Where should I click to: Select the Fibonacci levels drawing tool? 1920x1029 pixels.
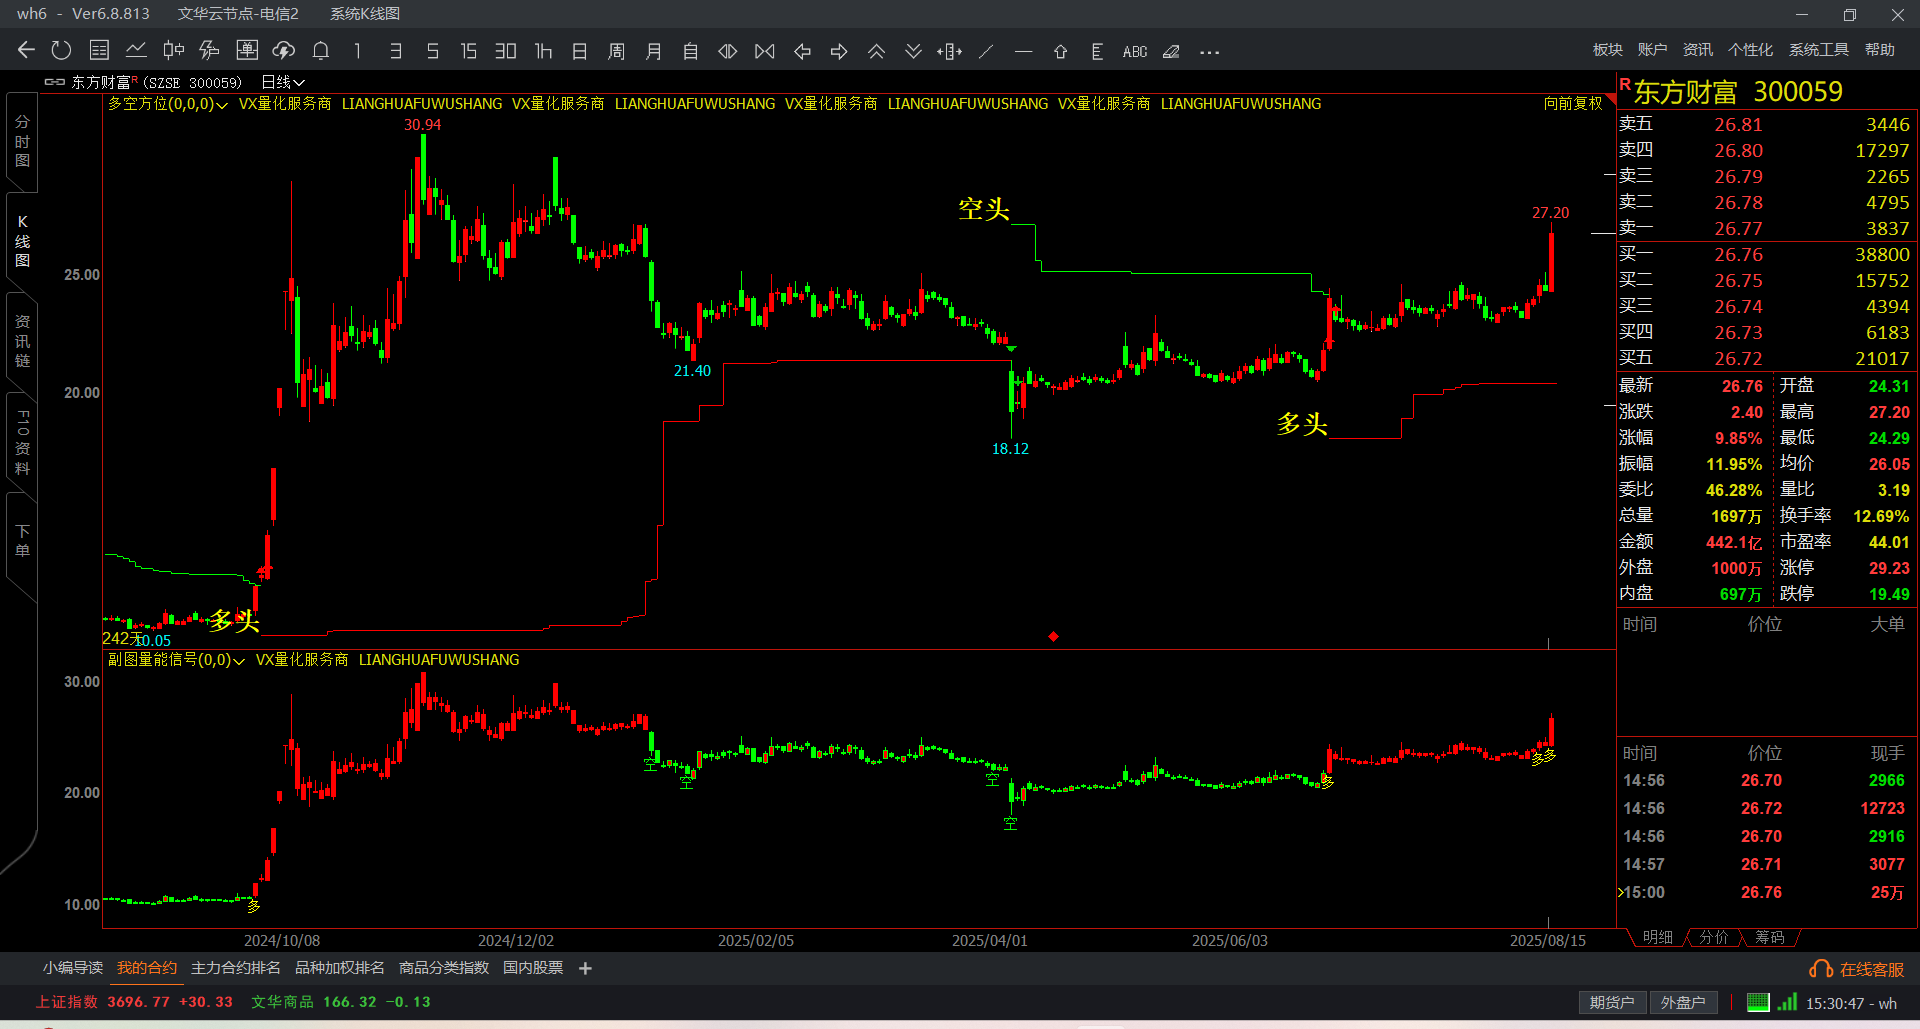[1097, 51]
